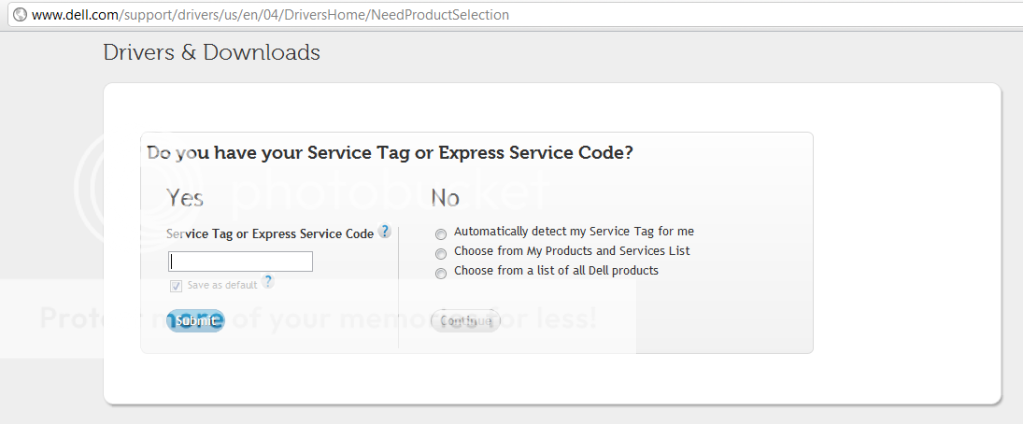The height and width of the screenshot is (424, 1023).
Task: Click the 'Choose from My Products and Services List' text
Action: pyautogui.click(x=572, y=251)
